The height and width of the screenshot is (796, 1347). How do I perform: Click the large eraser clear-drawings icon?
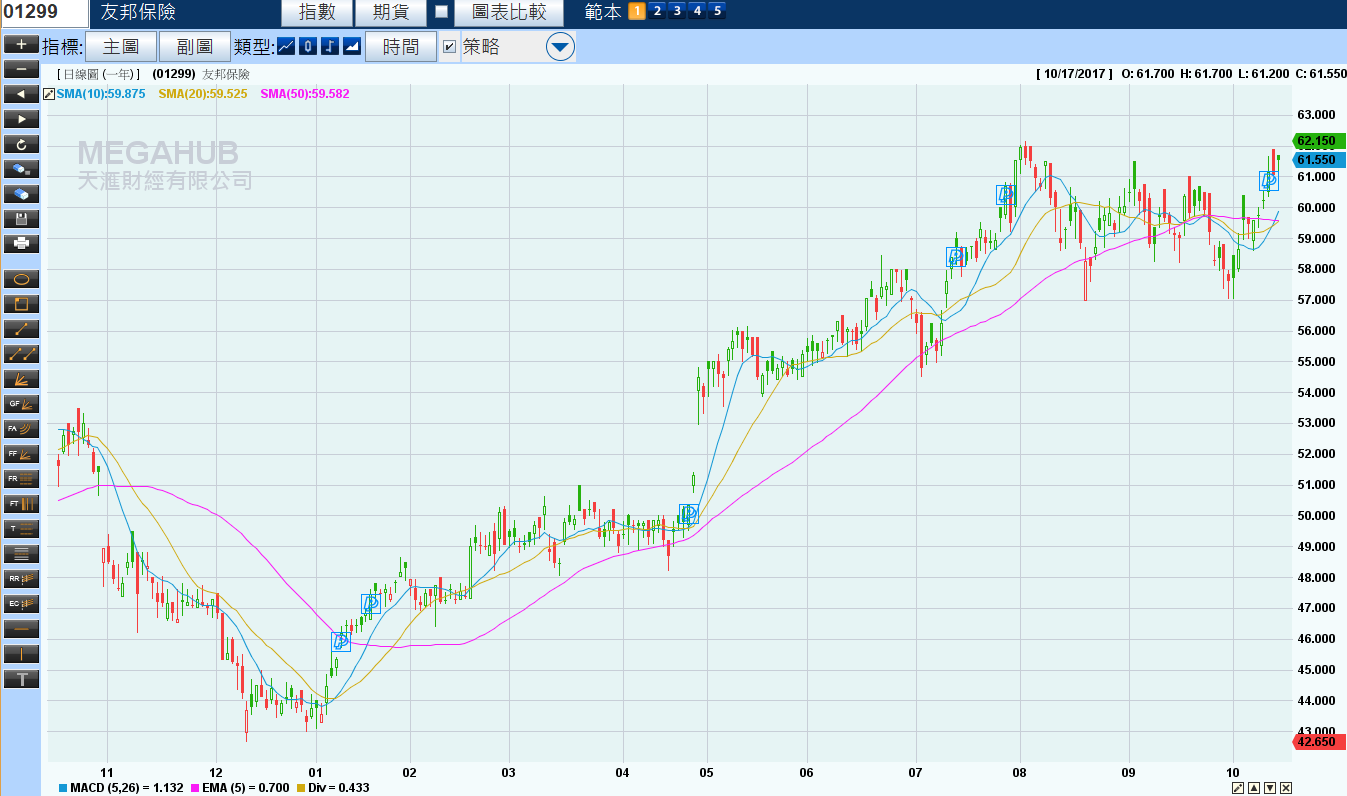[x=22, y=193]
